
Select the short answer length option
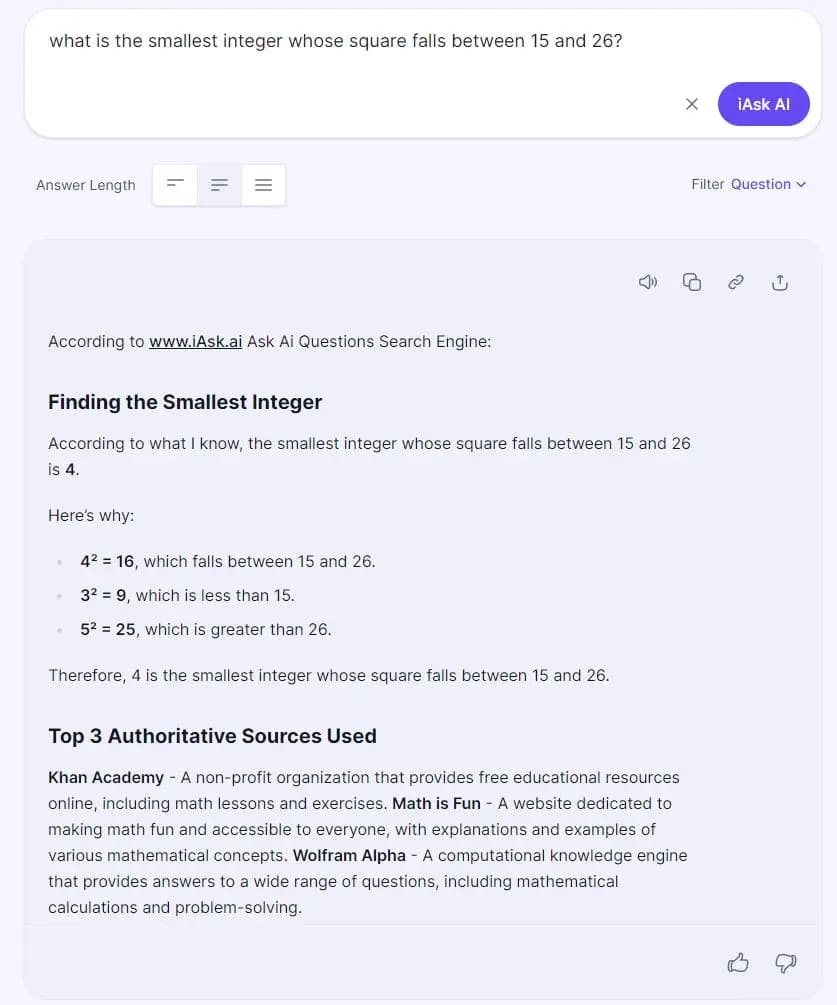pos(176,185)
